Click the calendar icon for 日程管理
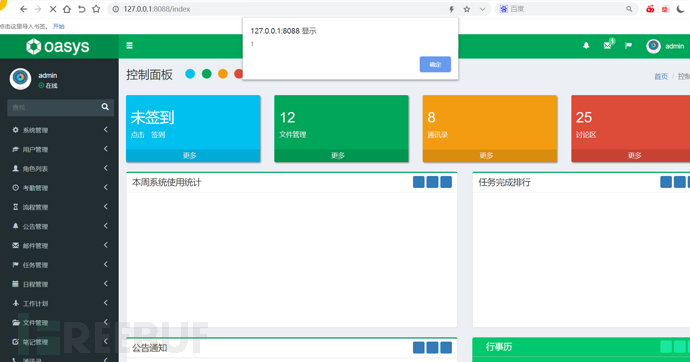This screenshot has height=362, width=690. click(15, 284)
